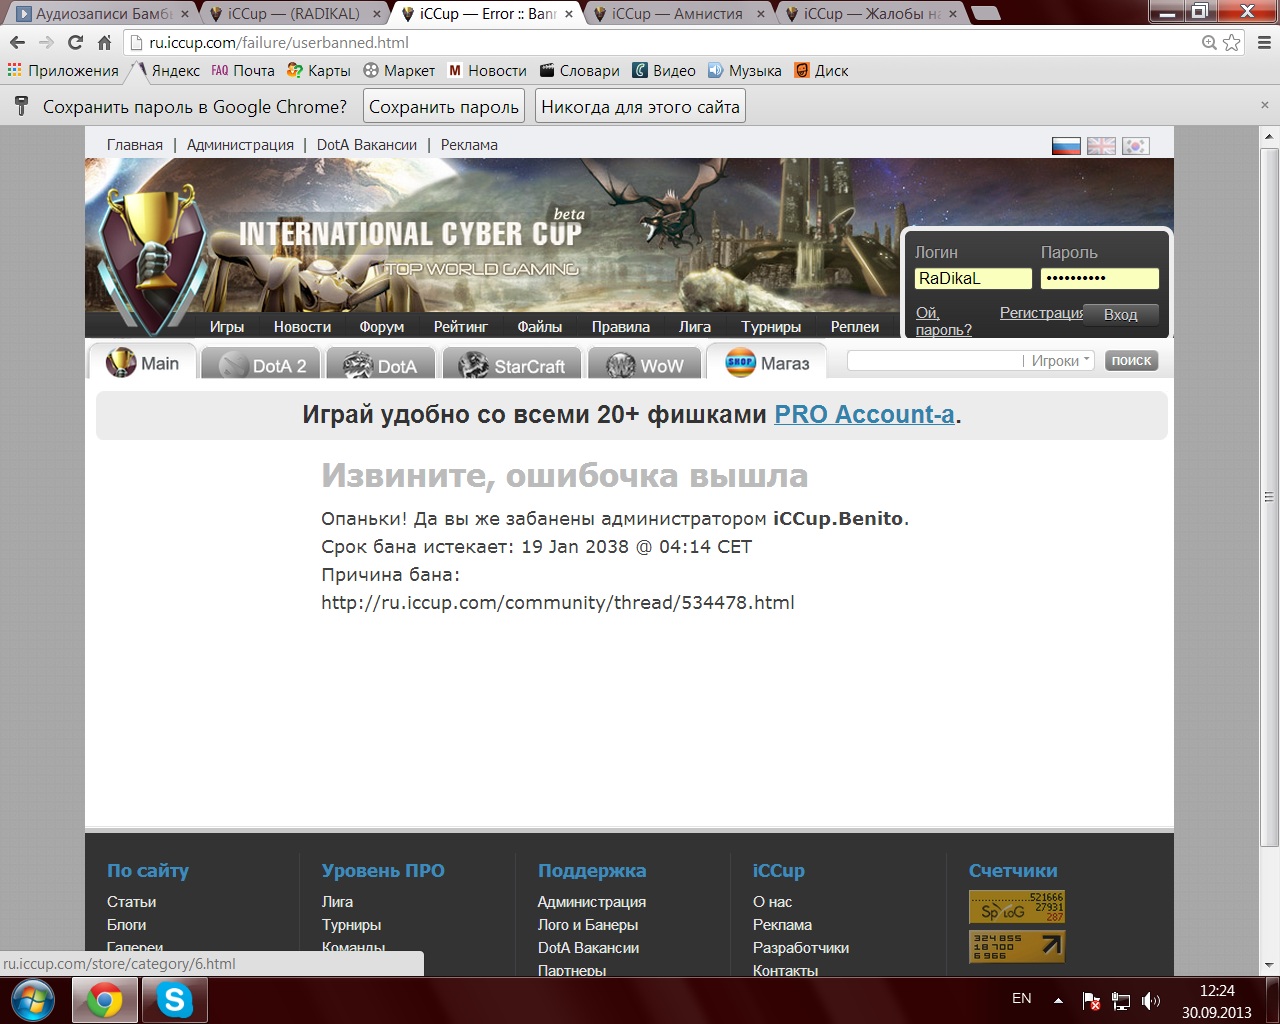The width and height of the screenshot is (1280, 1024).
Task: Open the Турниры nav menu
Action: click(x=771, y=327)
